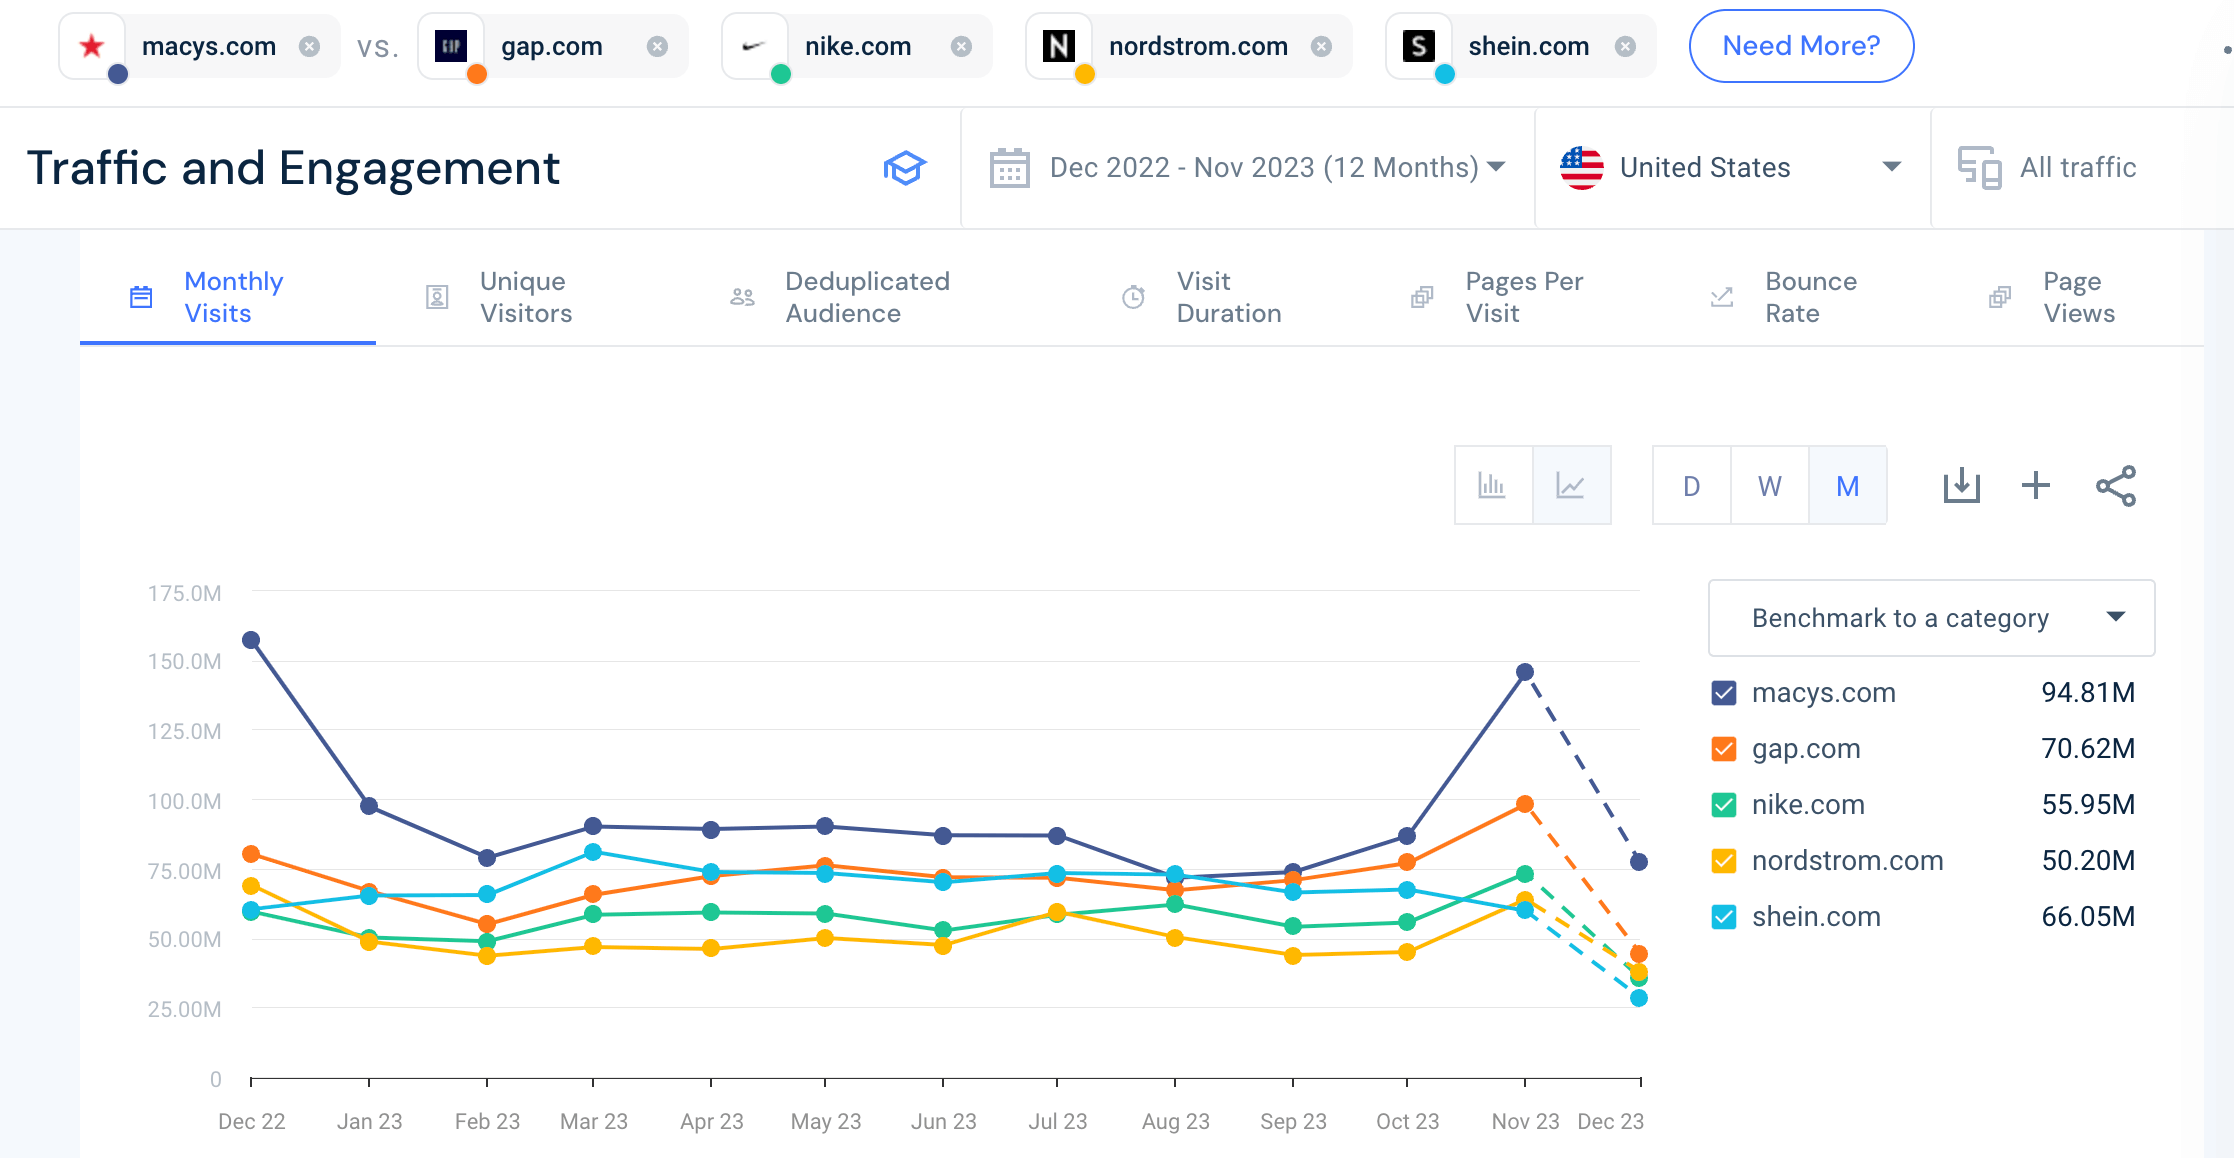Click the devices icon beside All traffic
This screenshot has height=1158, width=2234.
(x=1980, y=168)
